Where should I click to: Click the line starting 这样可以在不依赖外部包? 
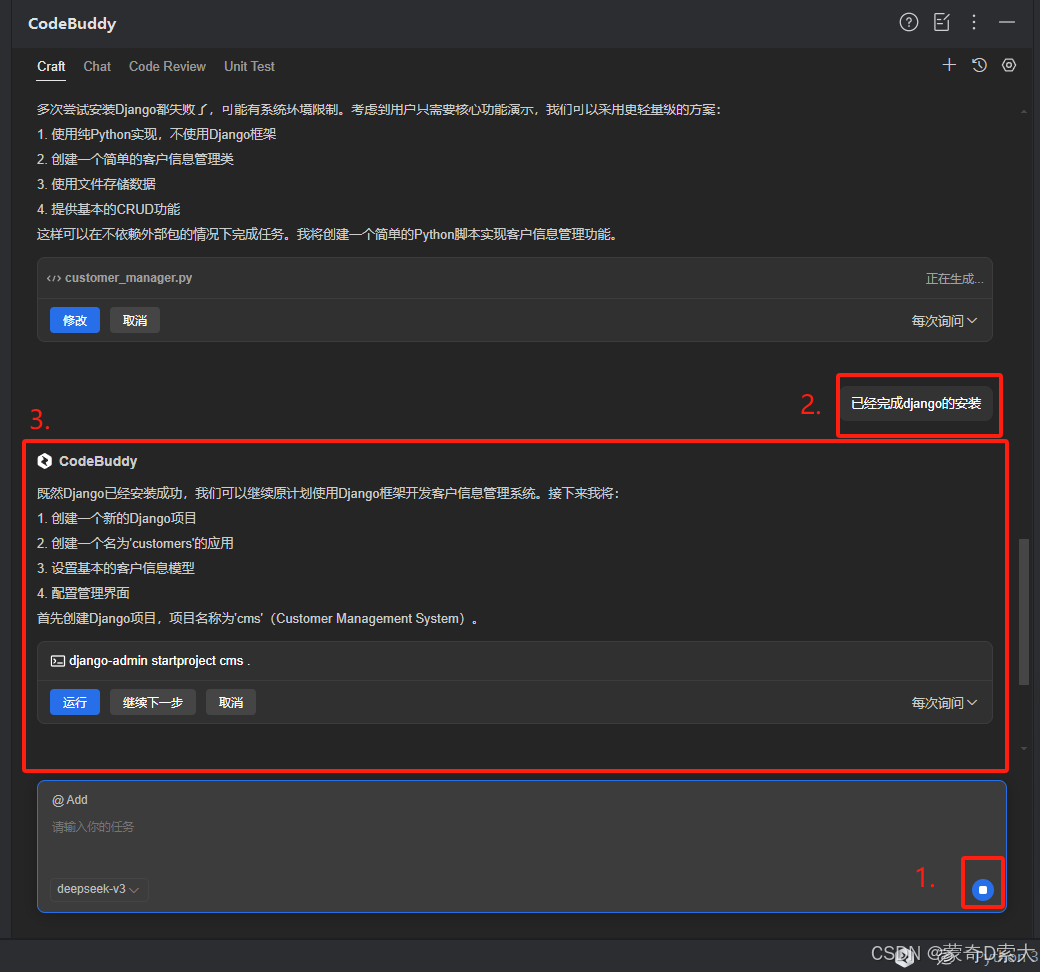(328, 234)
